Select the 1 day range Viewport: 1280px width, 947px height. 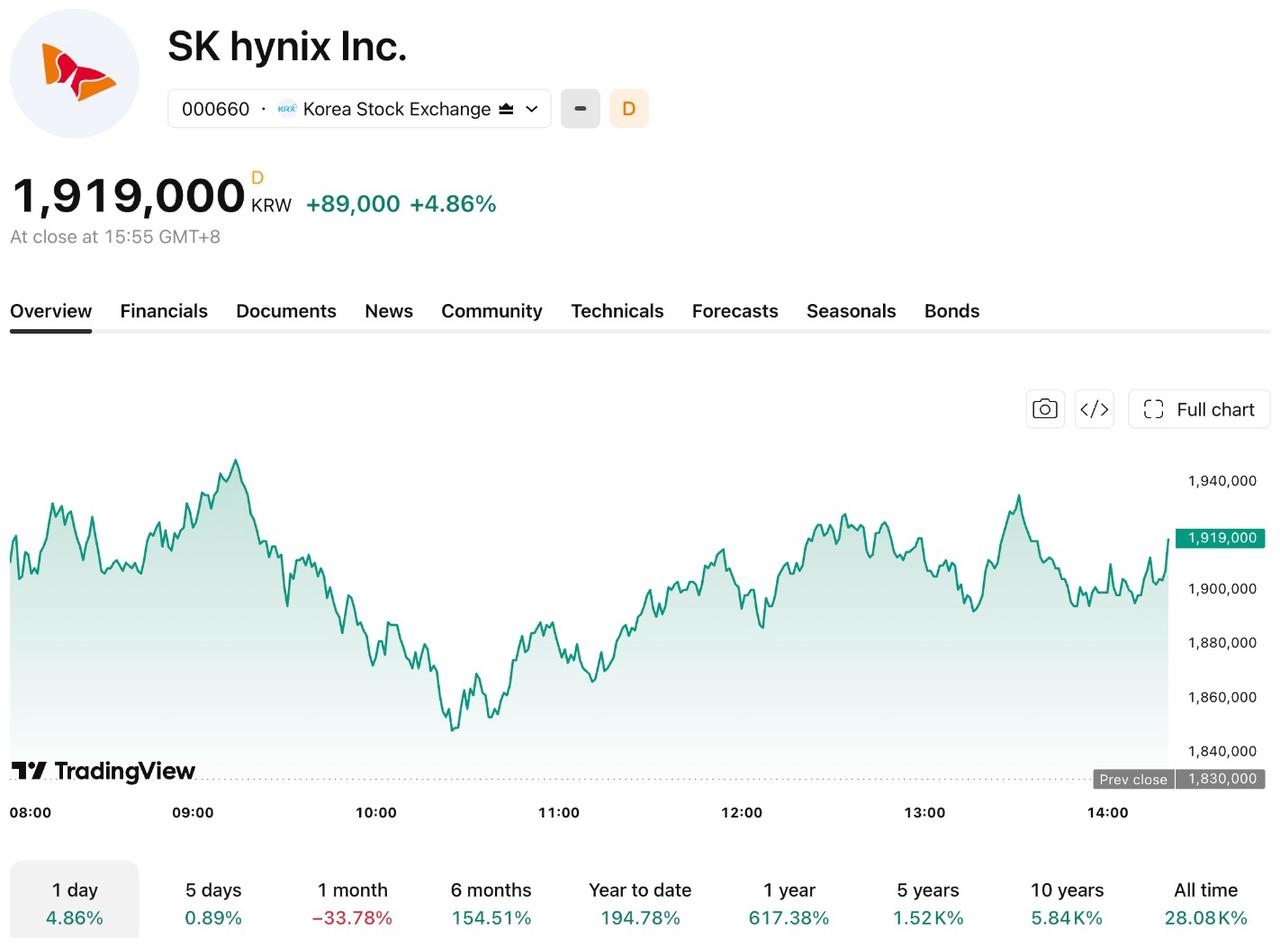pos(74,902)
